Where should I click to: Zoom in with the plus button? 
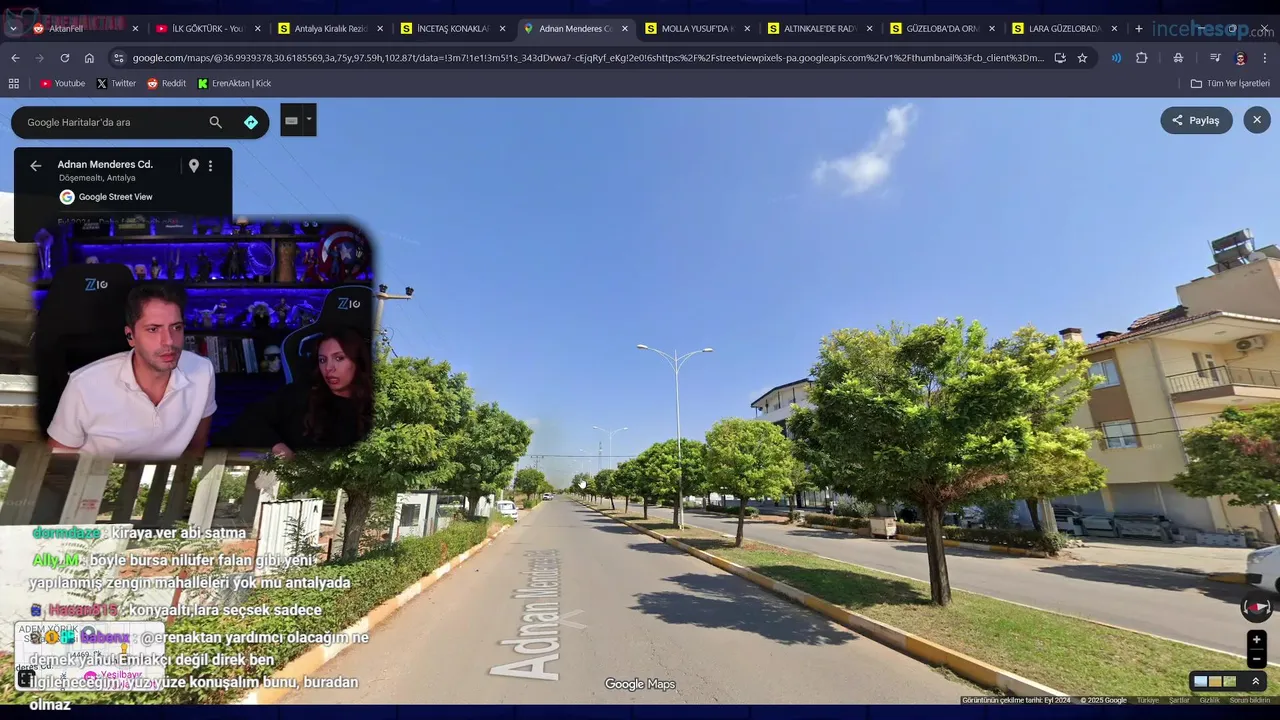pyautogui.click(x=1257, y=639)
